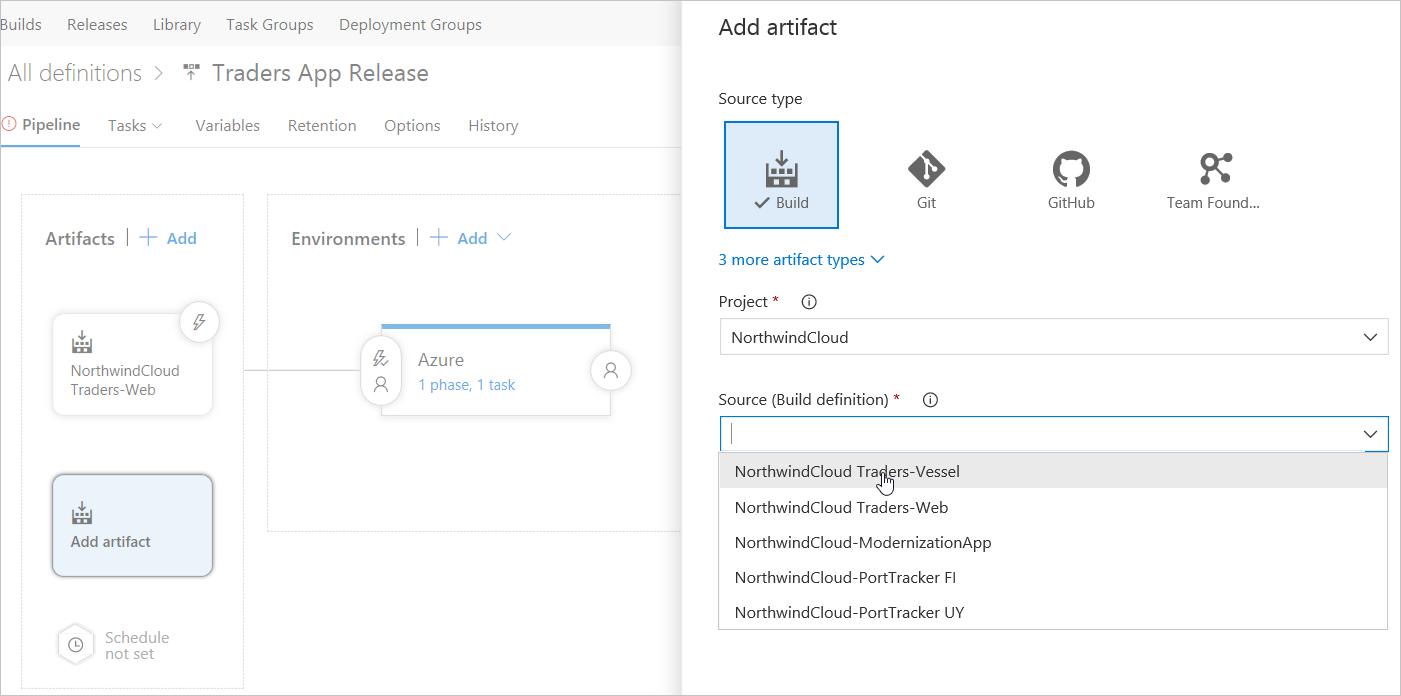Image resolution: width=1401 pixels, height=696 pixels.
Task: Select NorthwindCloud Traders-Vessel from the list
Action: [1053, 471]
